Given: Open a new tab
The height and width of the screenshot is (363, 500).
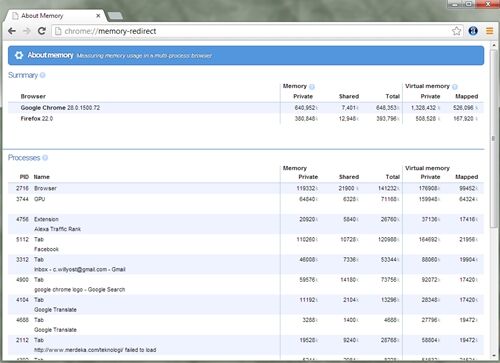Looking at the screenshot, I should 115,16.
